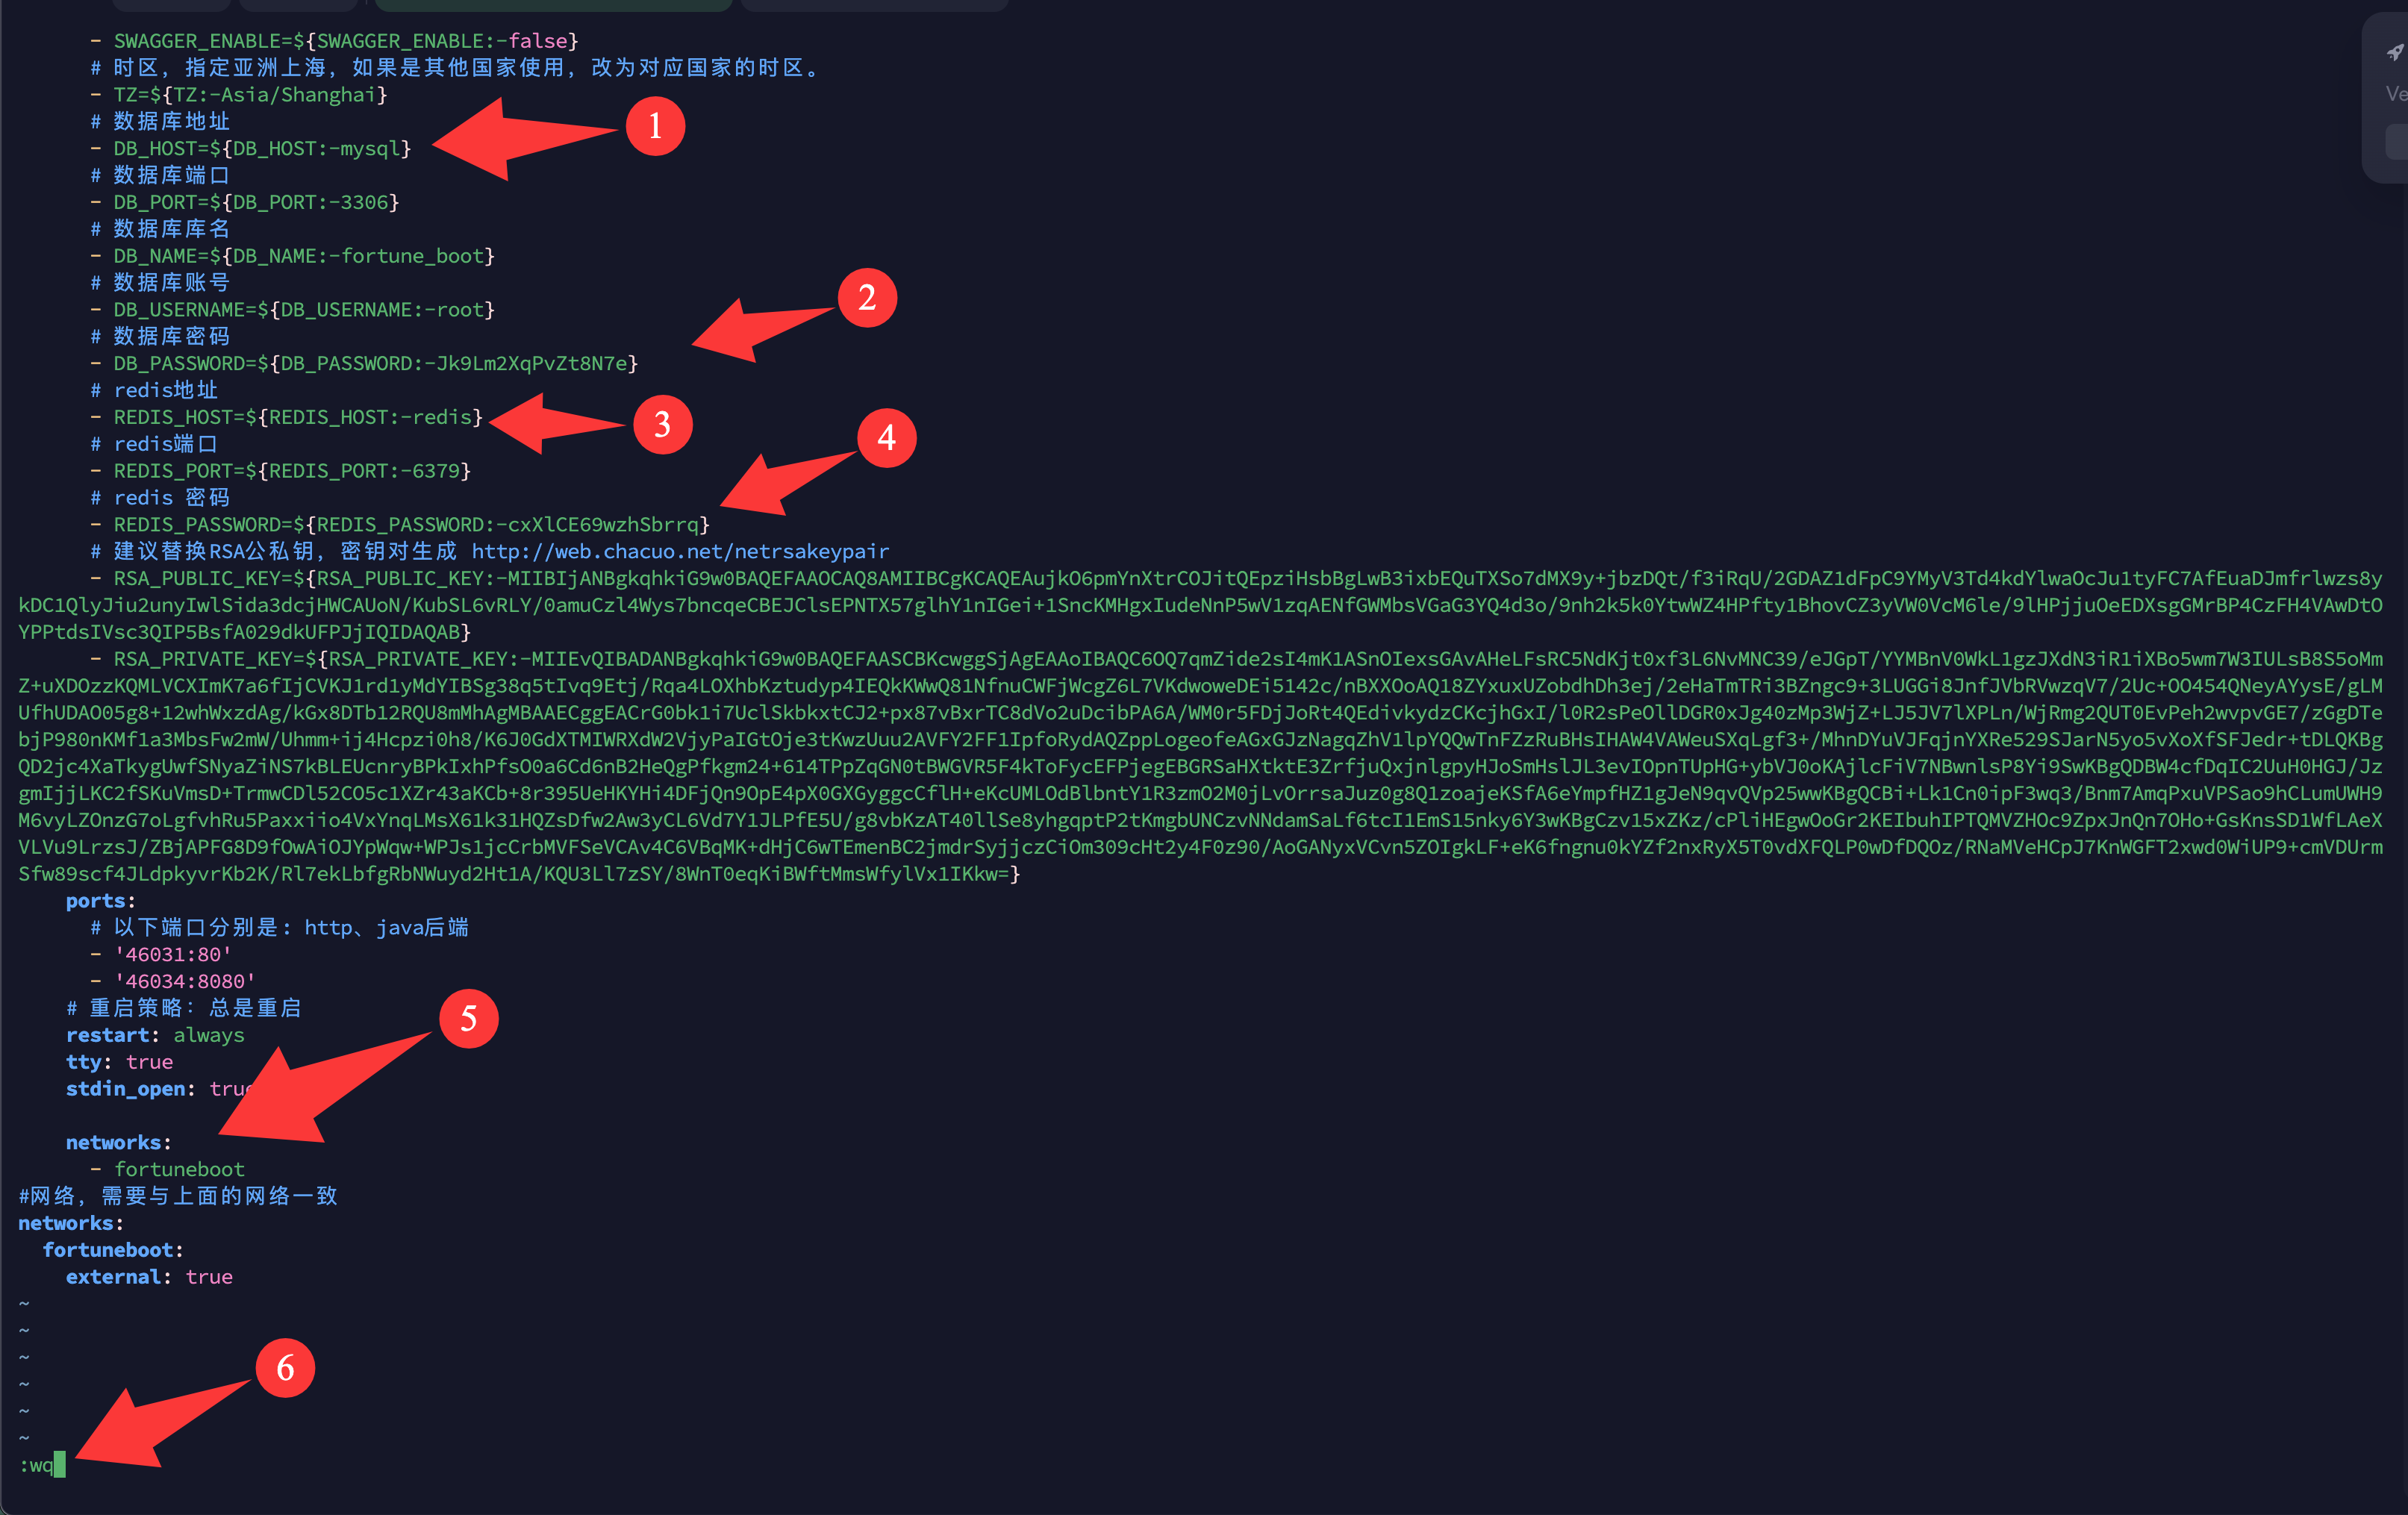This screenshot has height=1515, width=2408.
Task: Click the '46031:80' port mapping line
Action: pos(172,954)
